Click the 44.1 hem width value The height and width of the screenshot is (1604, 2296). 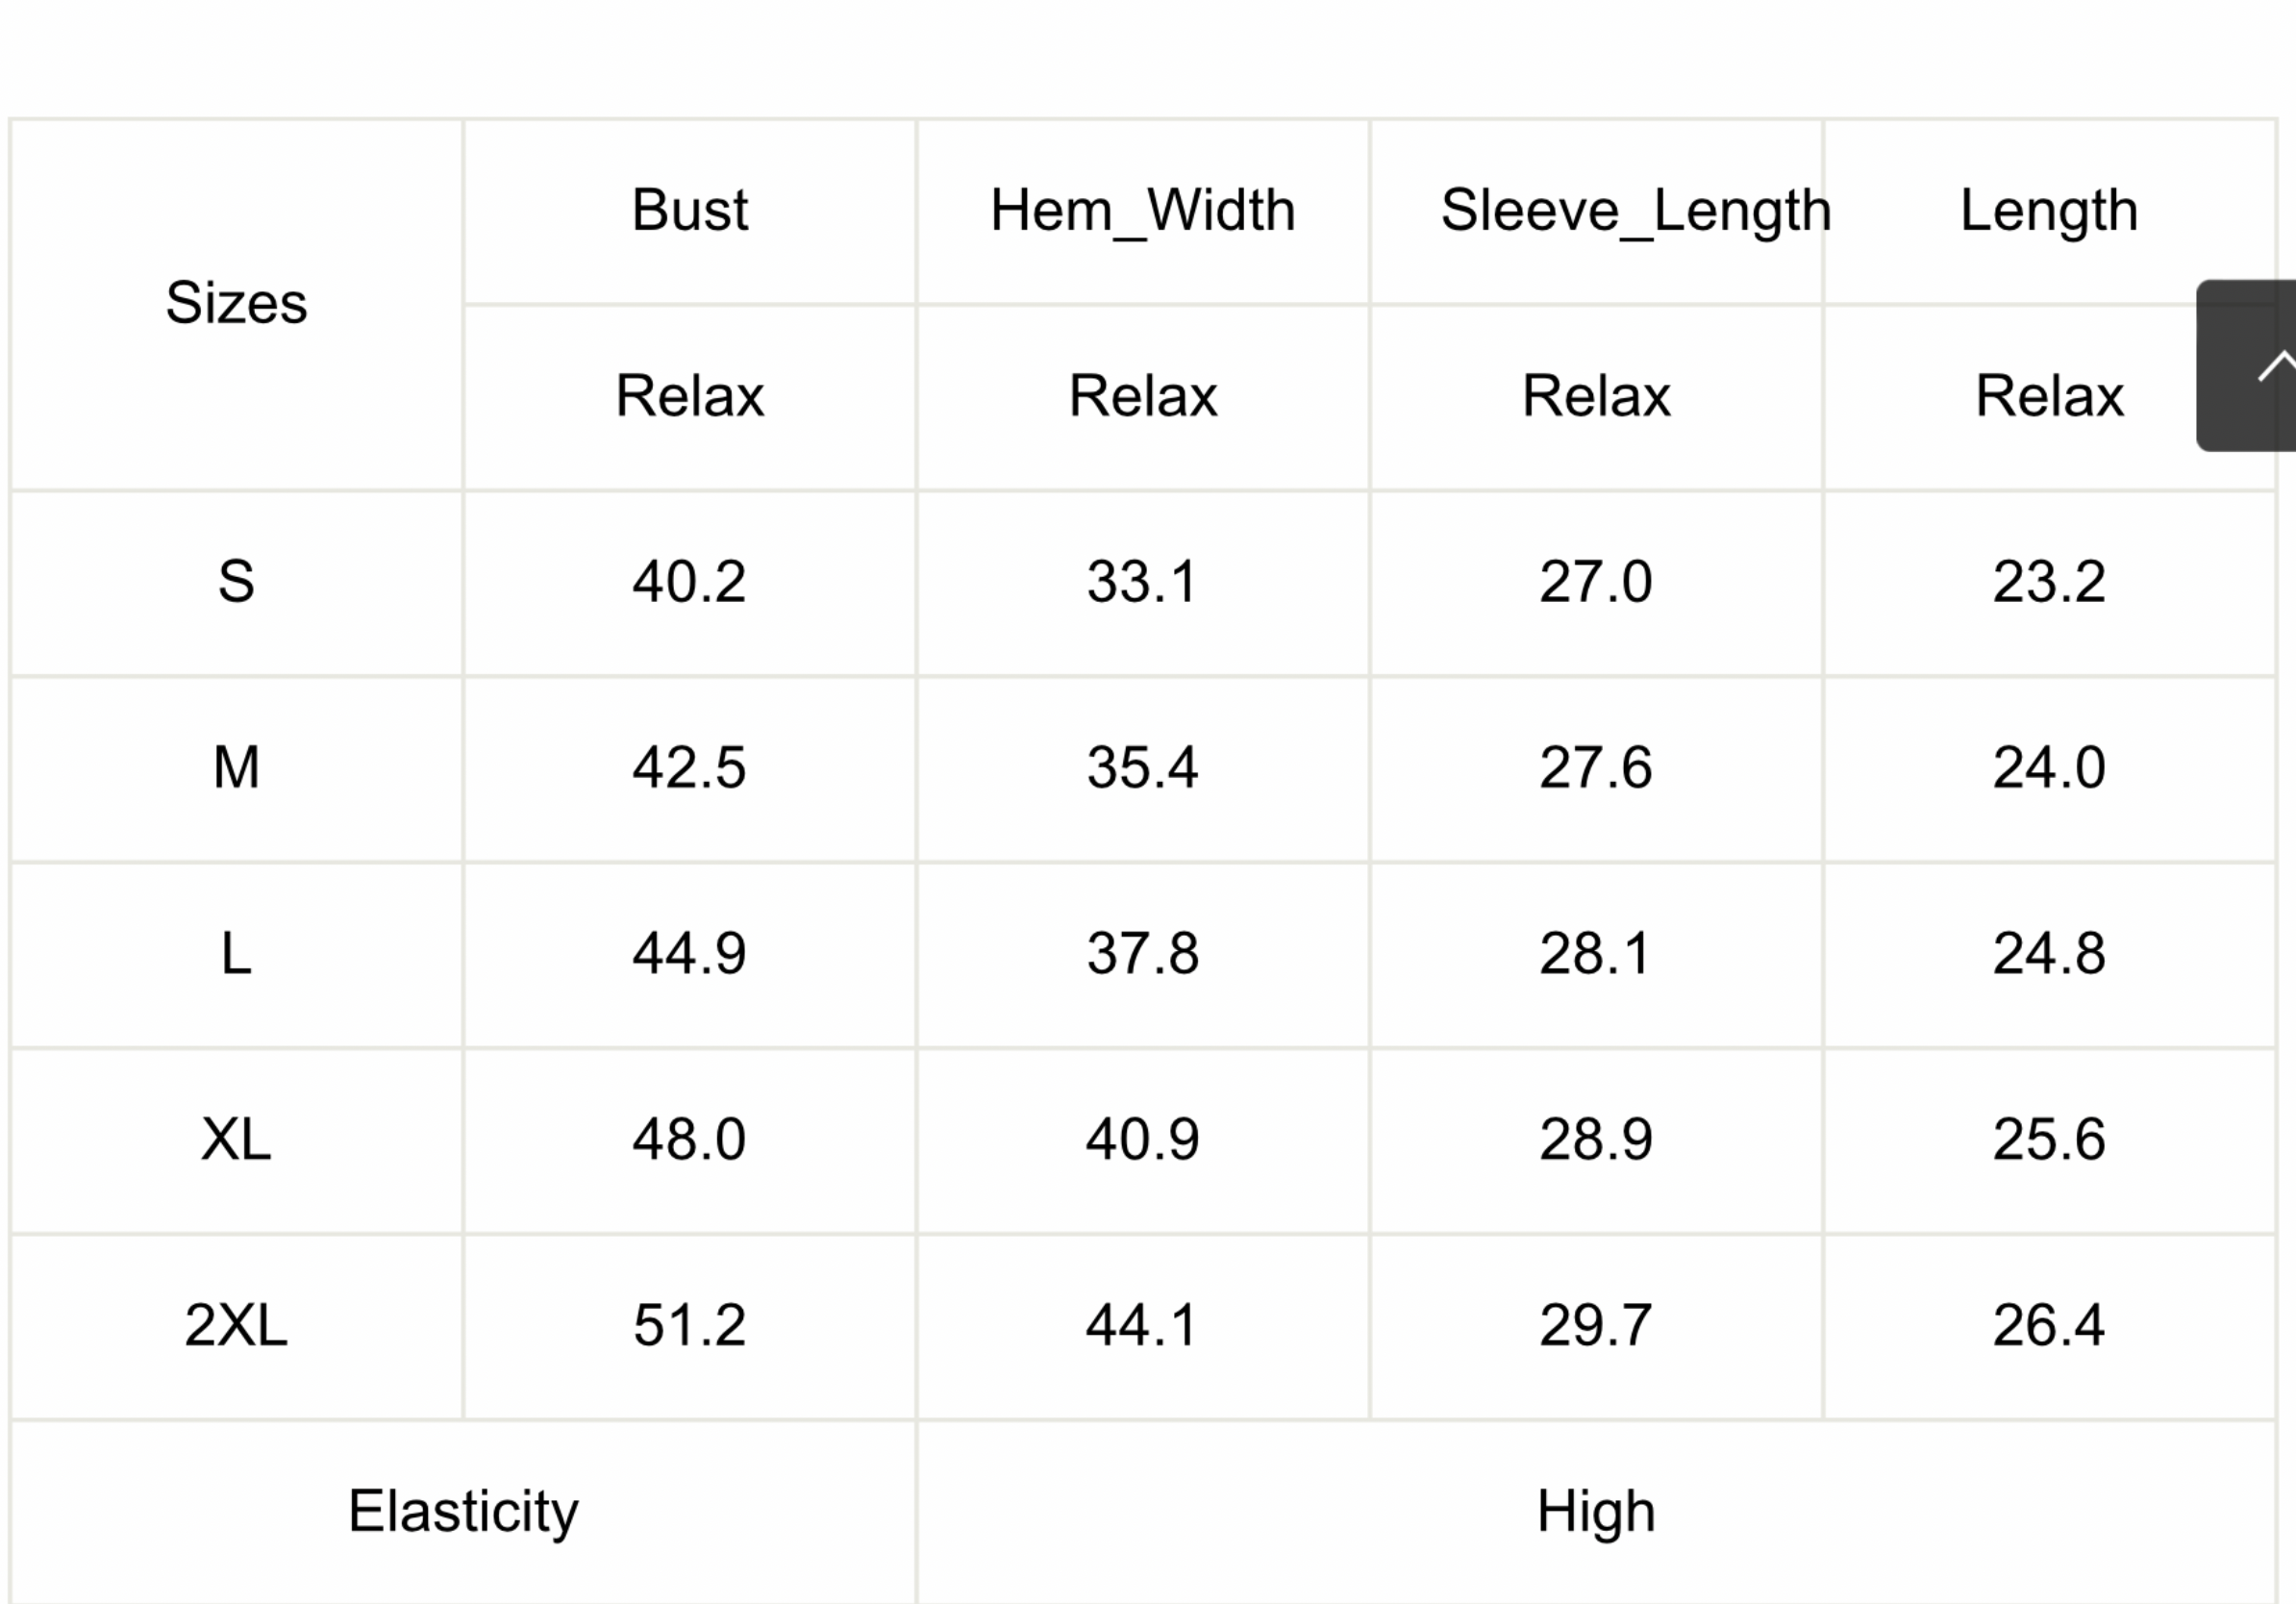(1142, 1327)
